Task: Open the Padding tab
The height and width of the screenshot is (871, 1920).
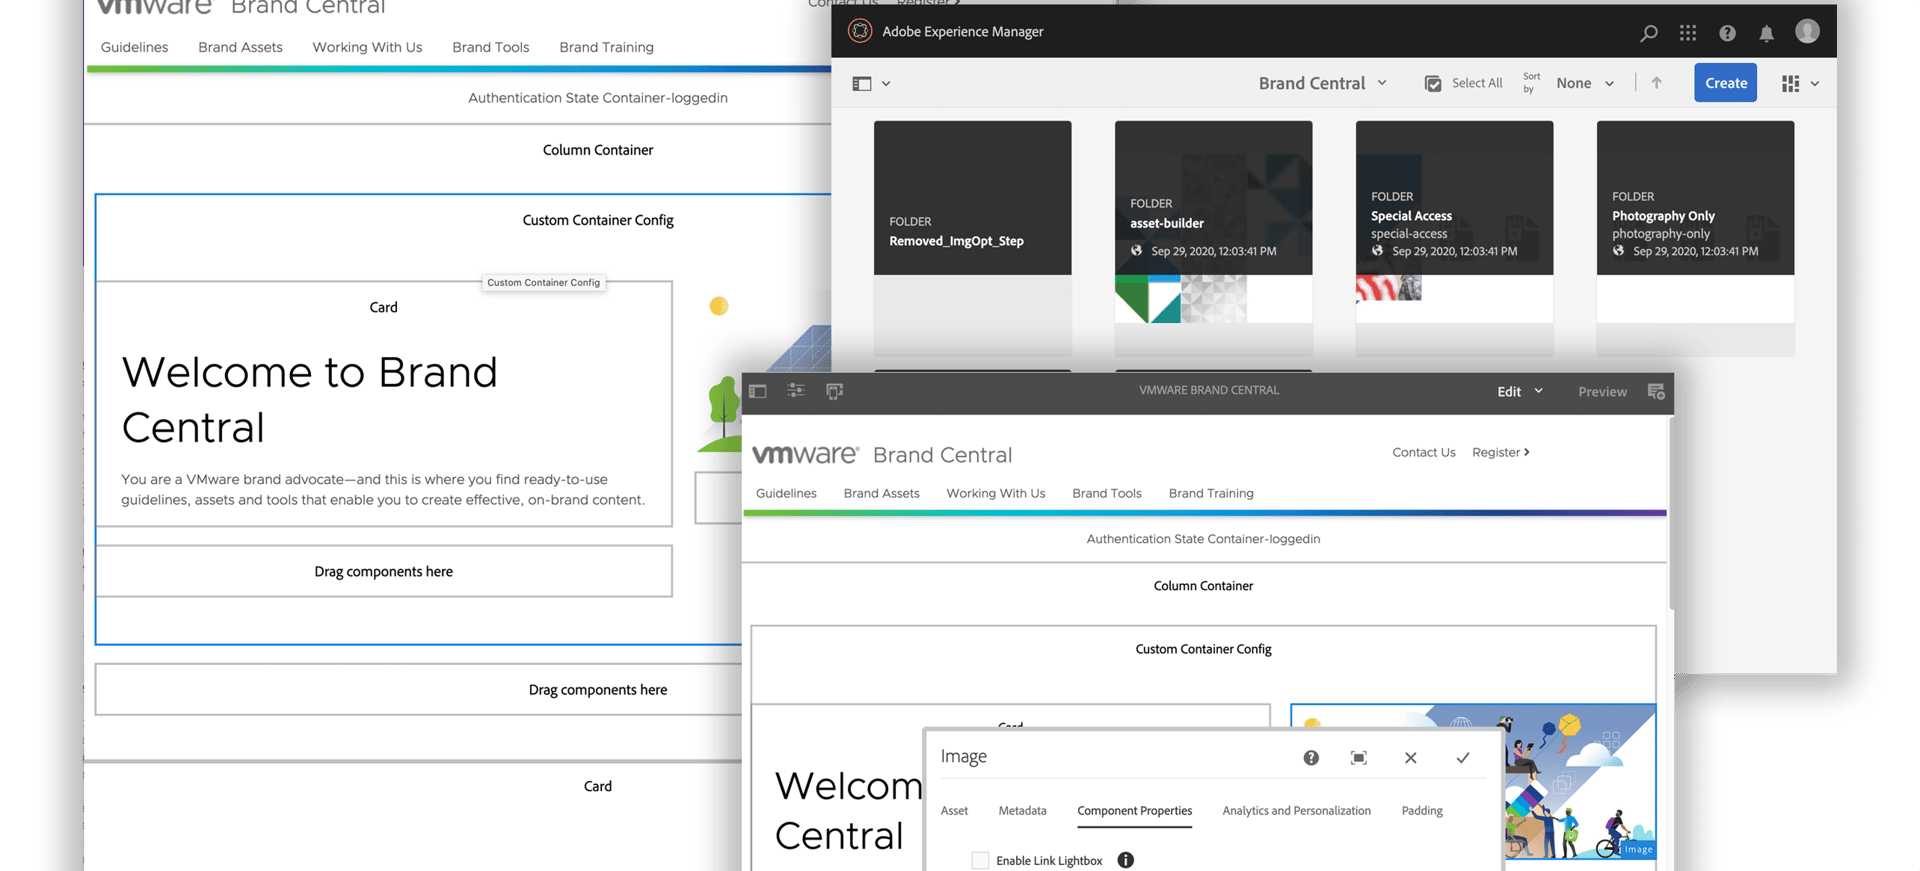Action: [1421, 811]
